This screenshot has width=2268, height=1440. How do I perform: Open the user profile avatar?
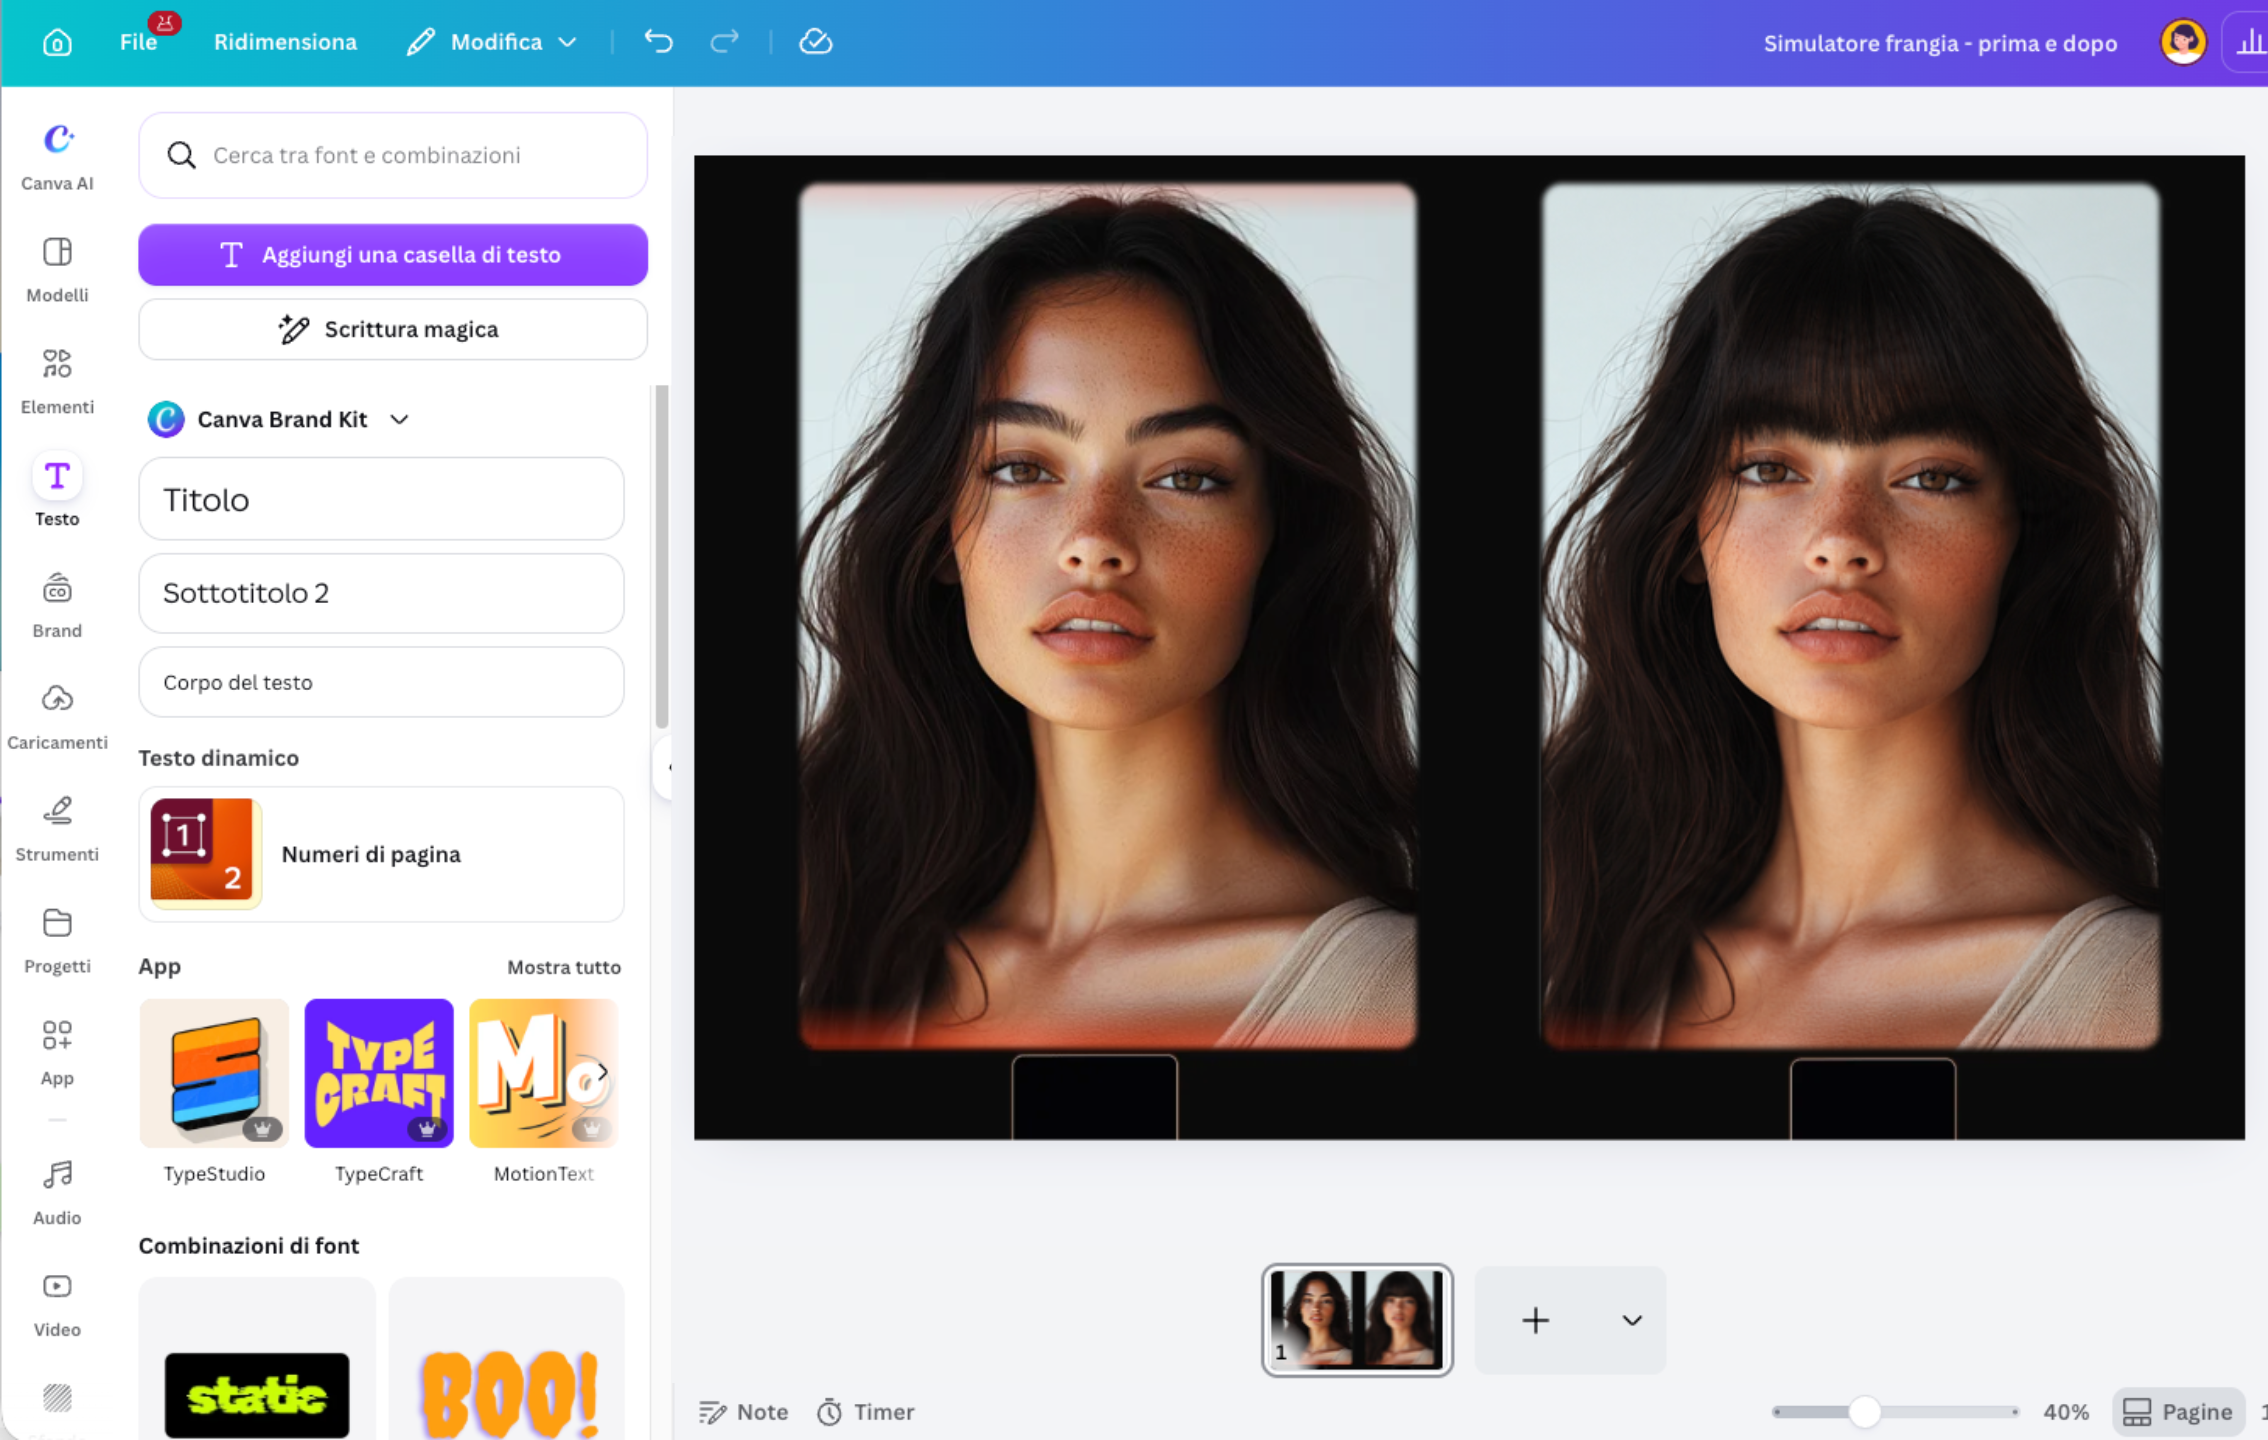2183,43
